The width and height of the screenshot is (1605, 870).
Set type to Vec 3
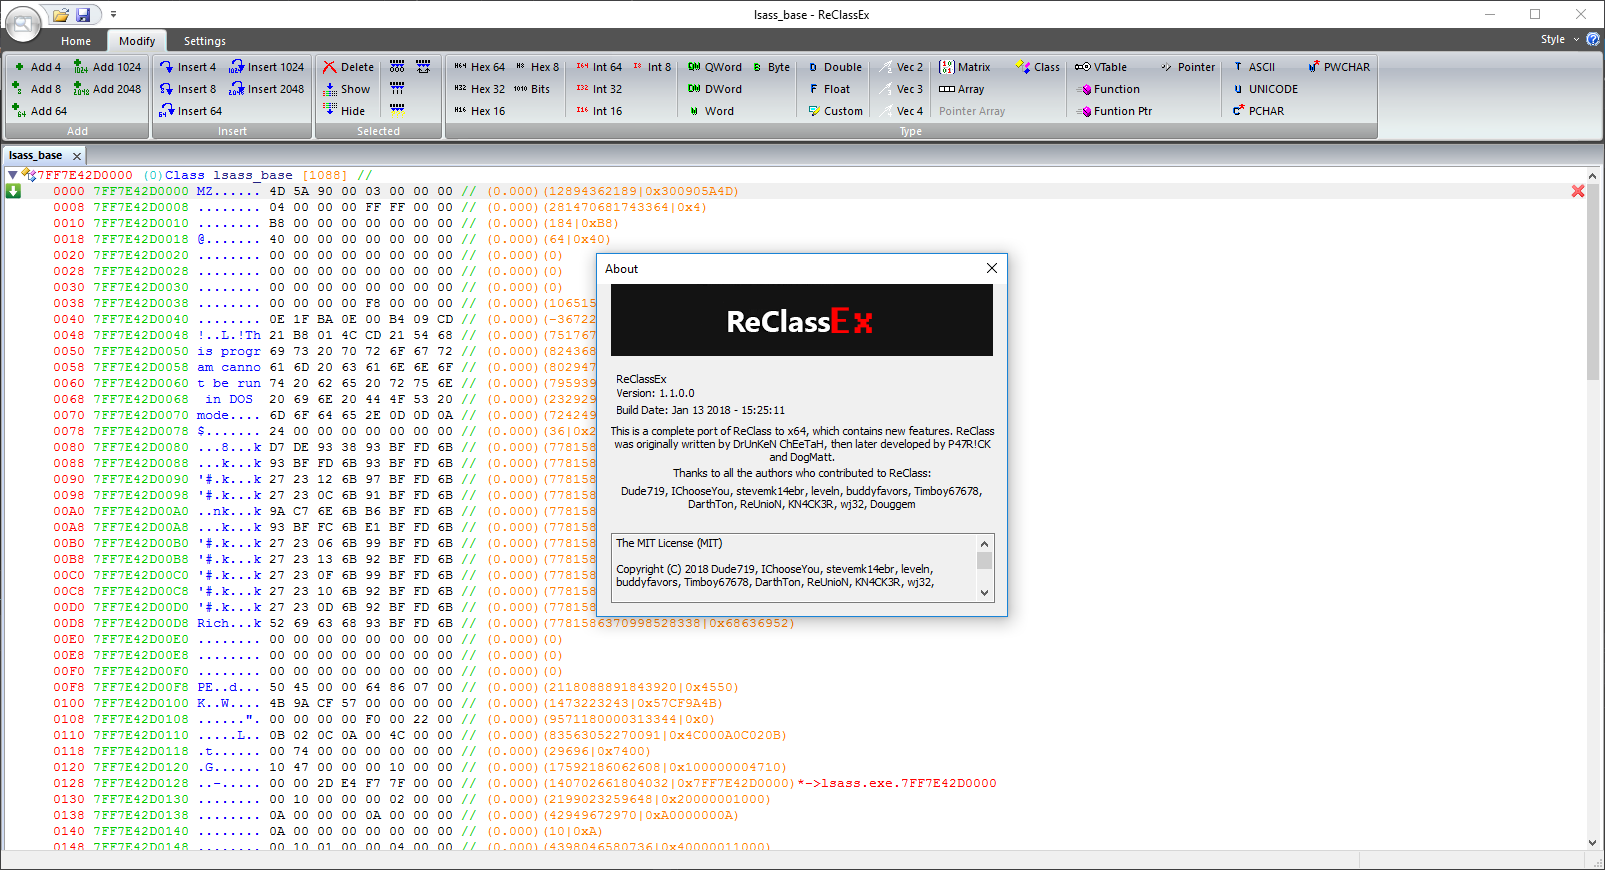coord(902,89)
